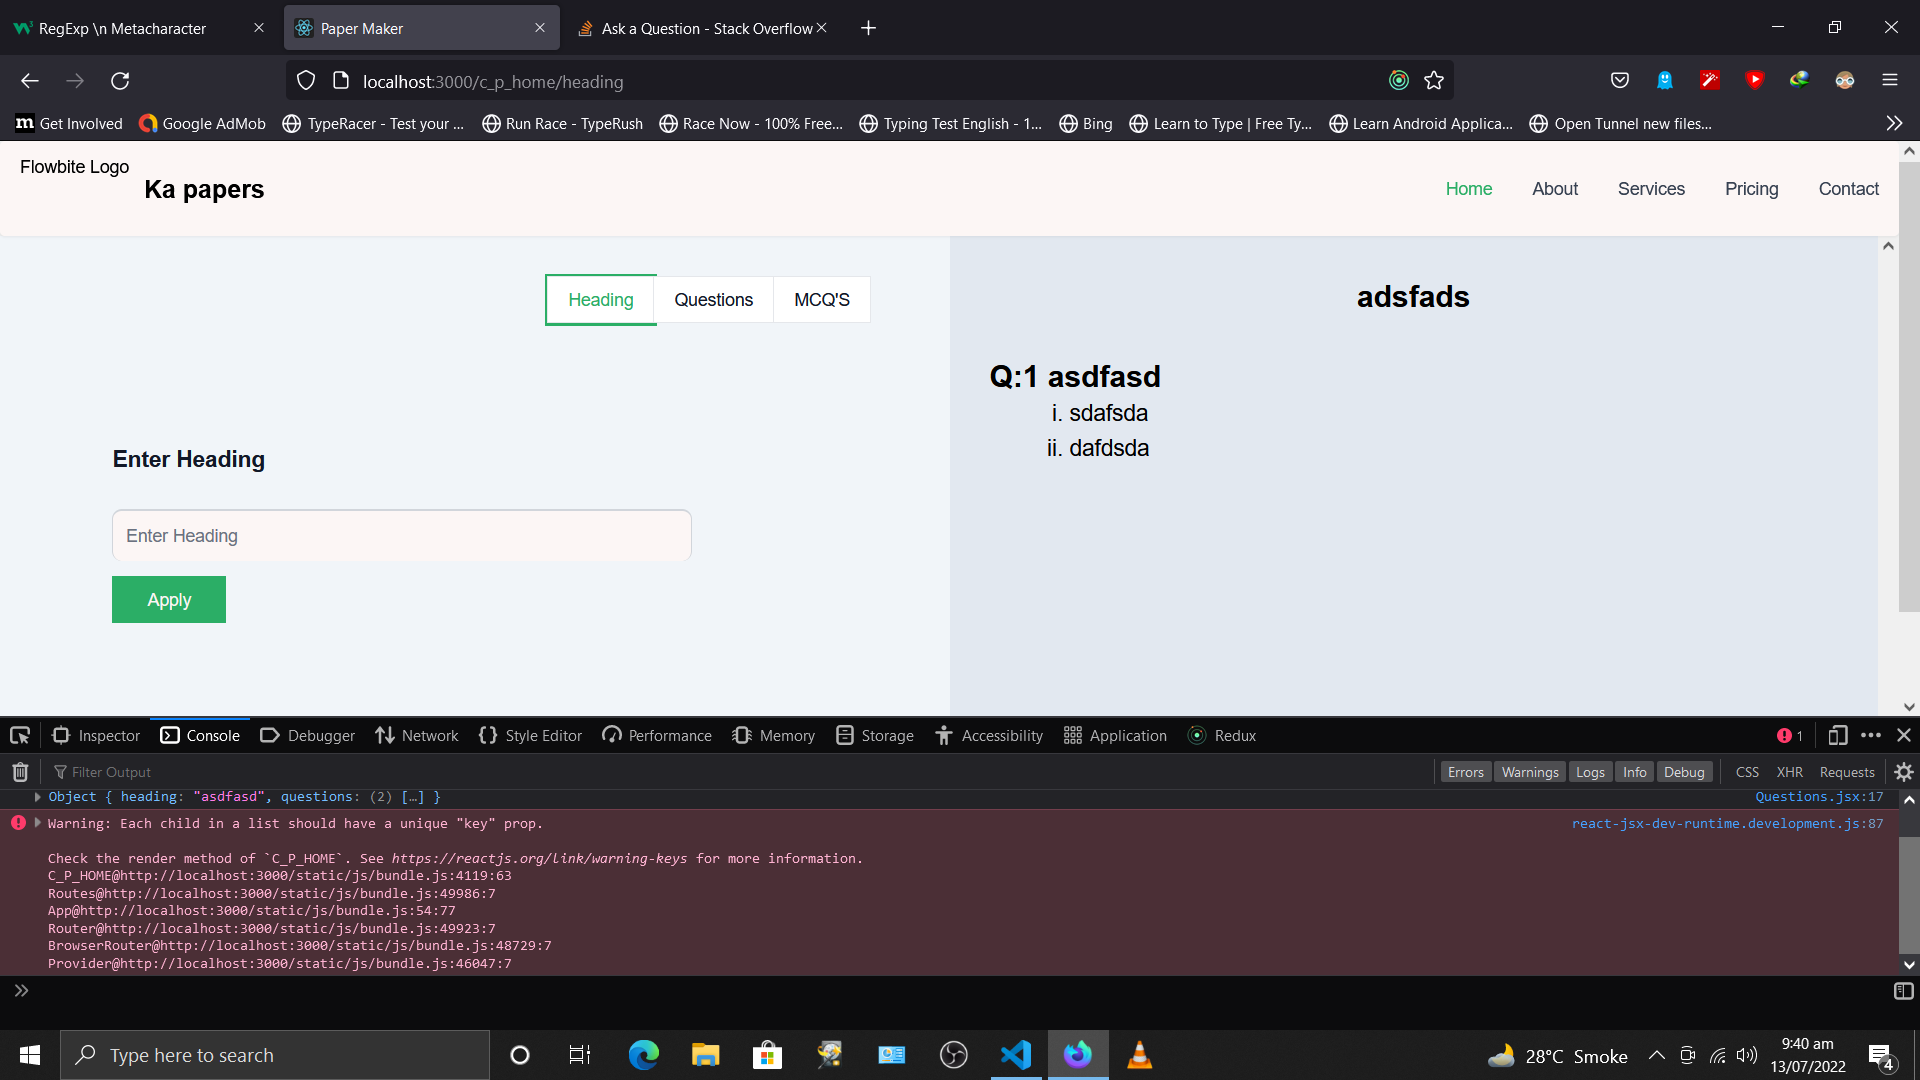The height and width of the screenshot is (1080, 1920).
Task: Click the Enter Heading input field
Action: (402, 535)
